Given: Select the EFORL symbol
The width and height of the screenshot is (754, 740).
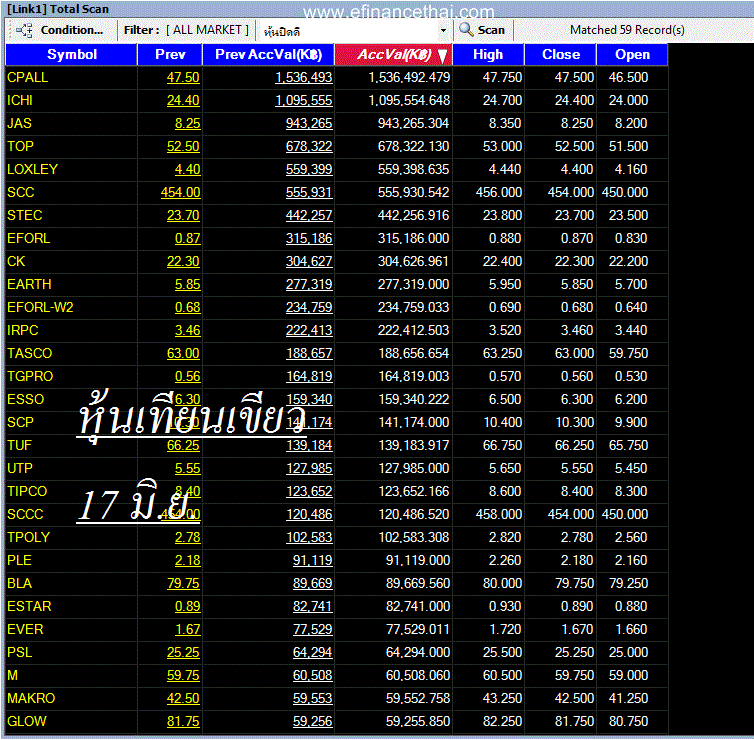Looking at the screenshot, I should pos(28,238).
